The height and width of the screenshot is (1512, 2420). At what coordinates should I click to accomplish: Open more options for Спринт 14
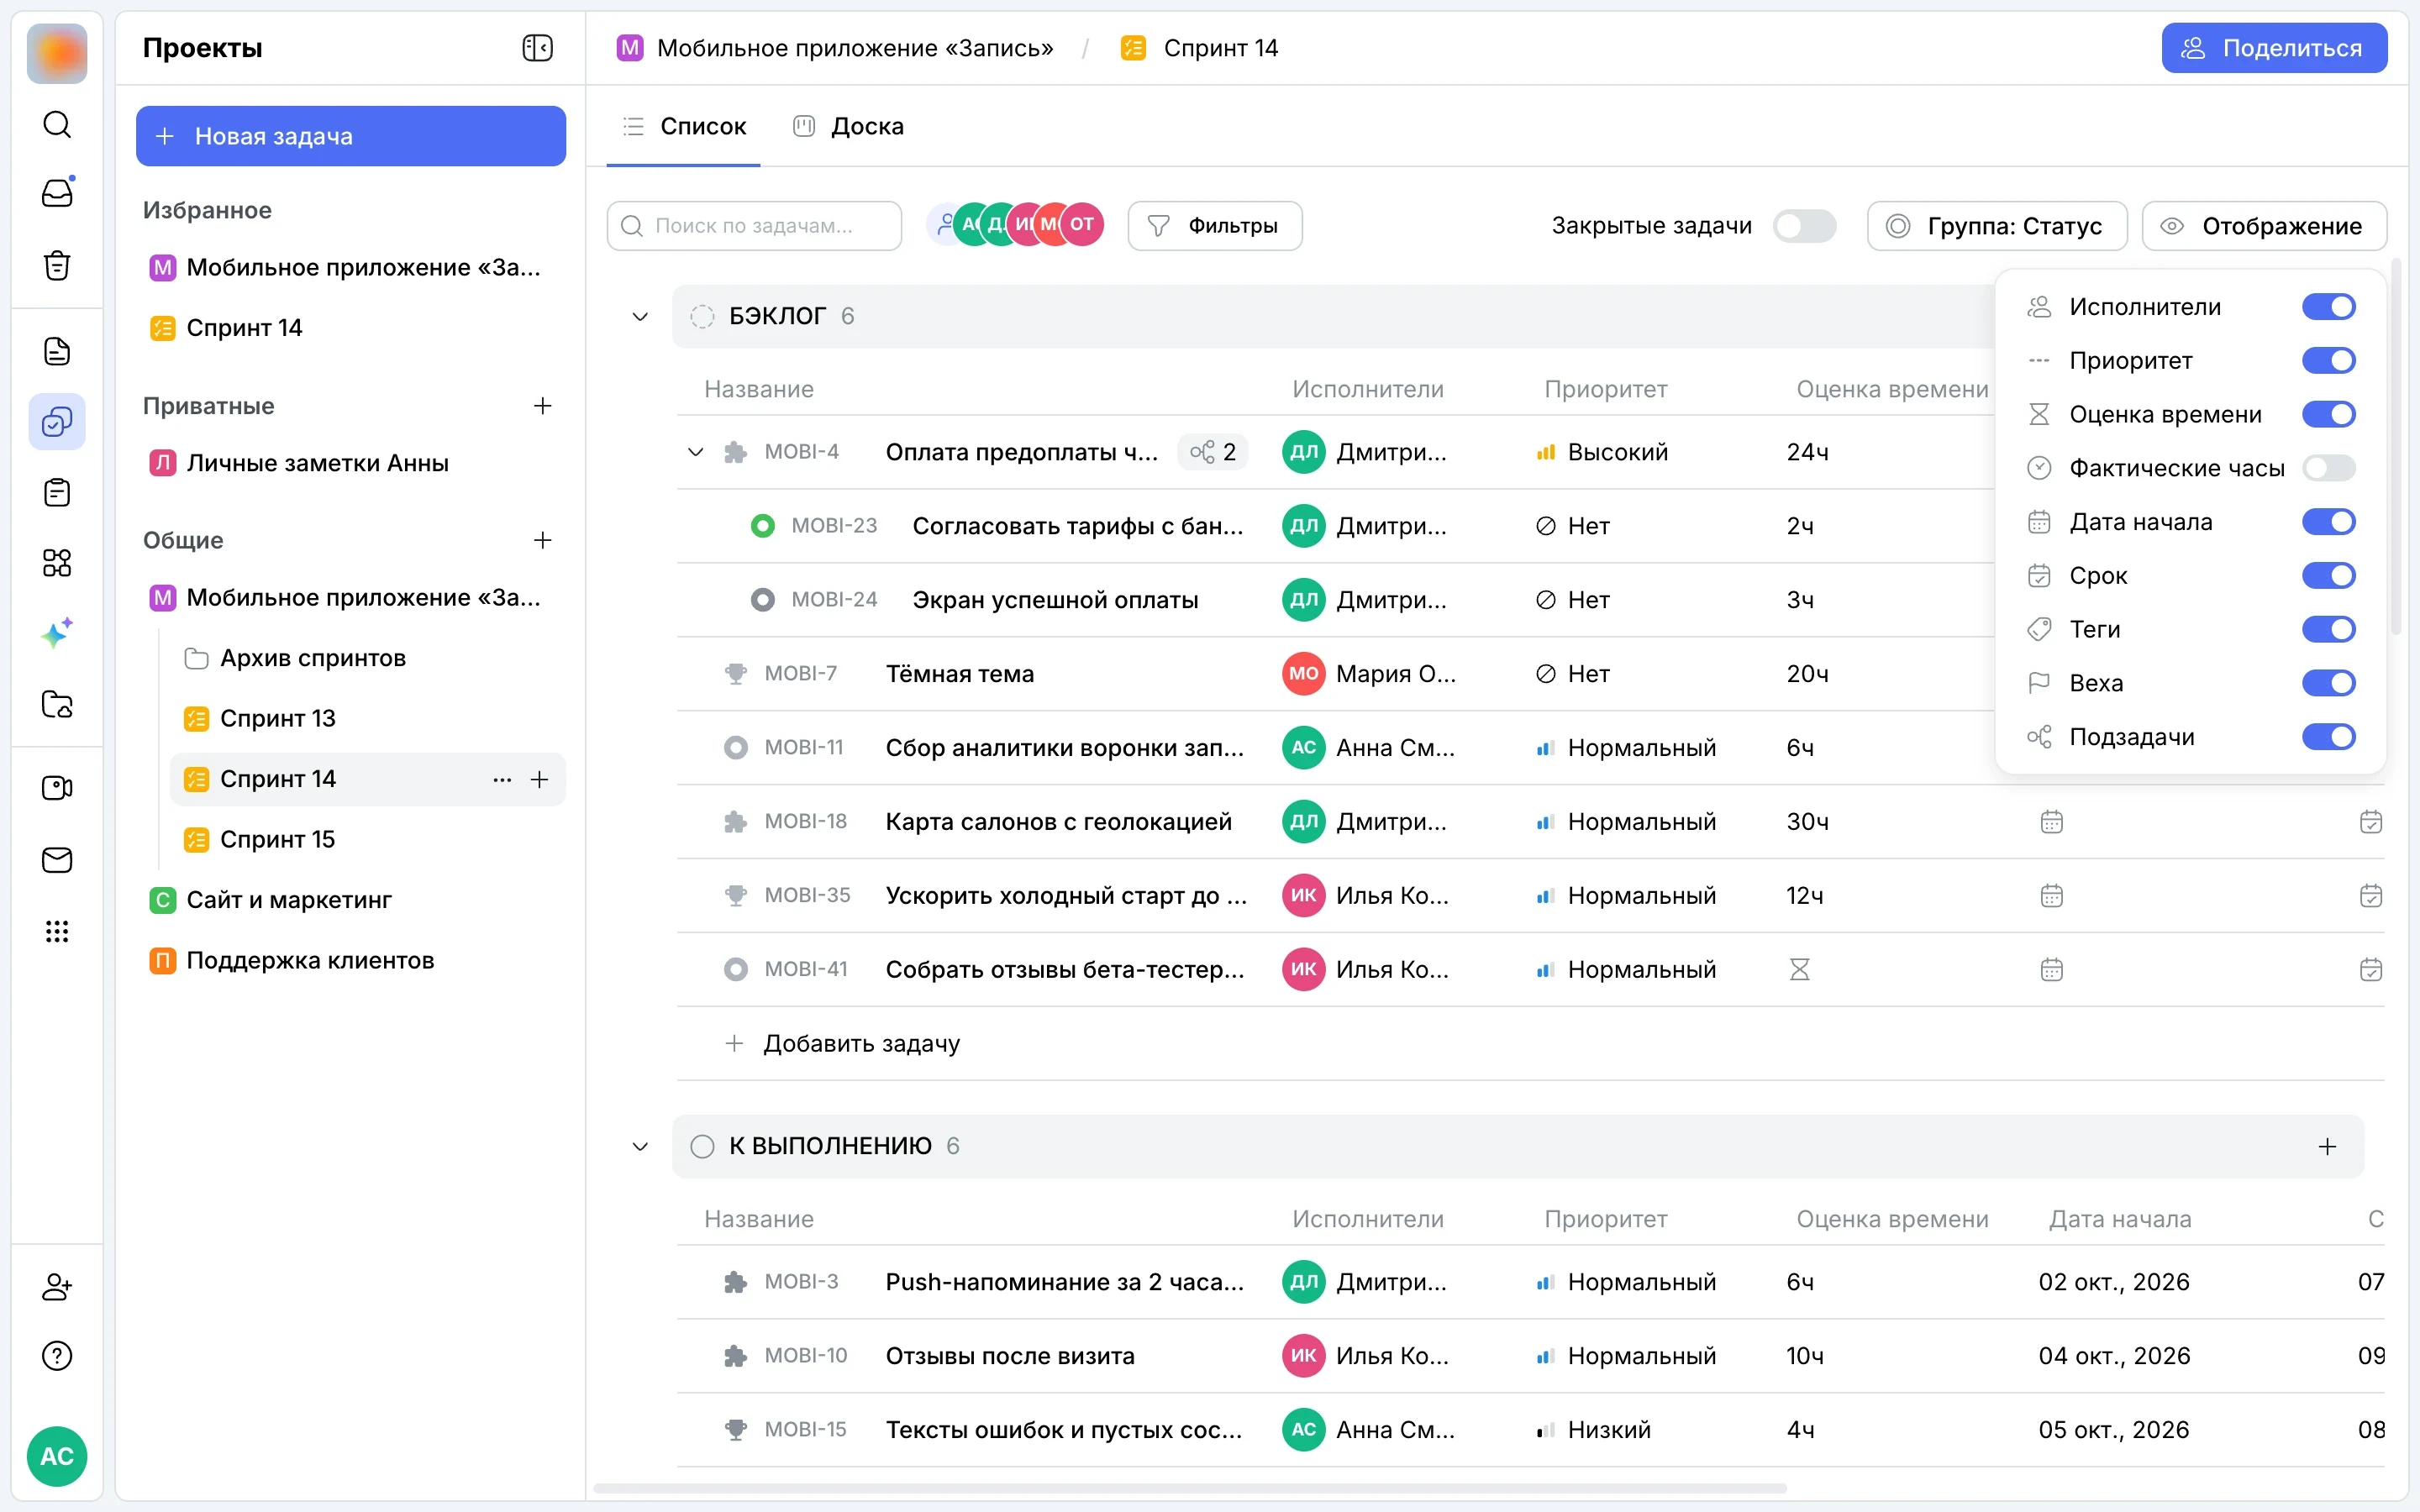tap(502, 779)
